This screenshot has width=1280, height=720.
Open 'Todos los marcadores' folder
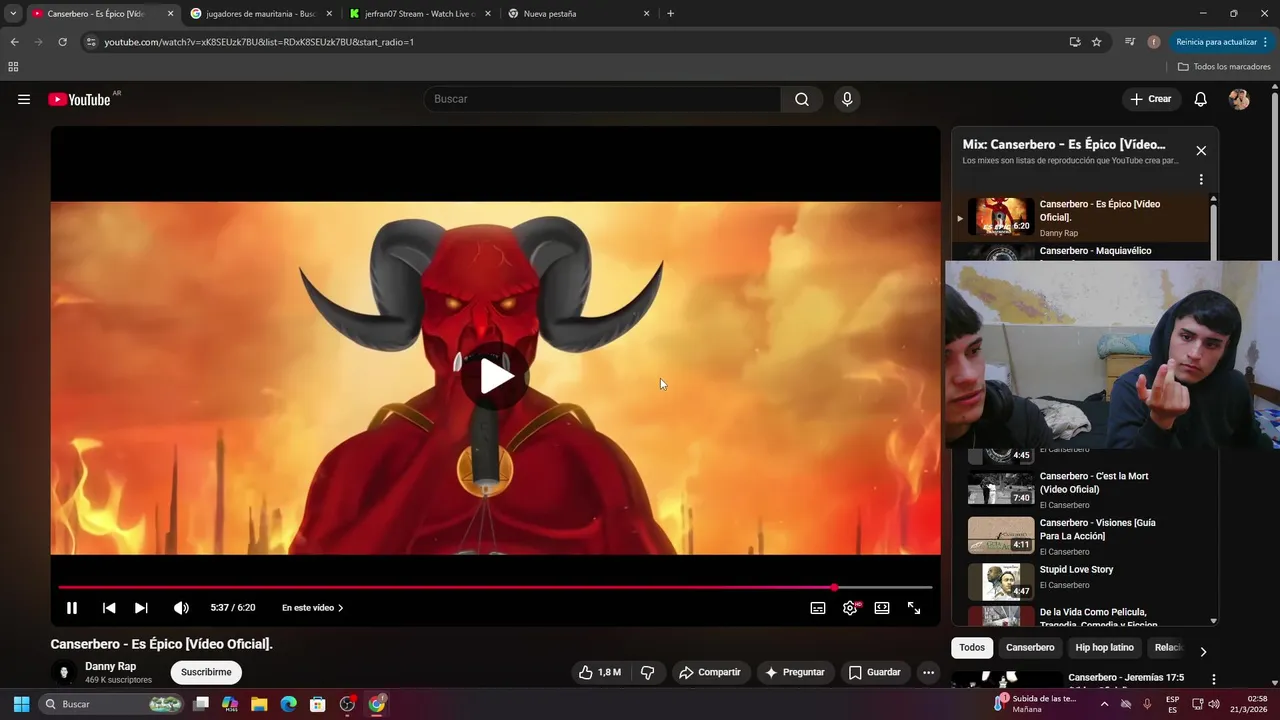coord(1224,67)
